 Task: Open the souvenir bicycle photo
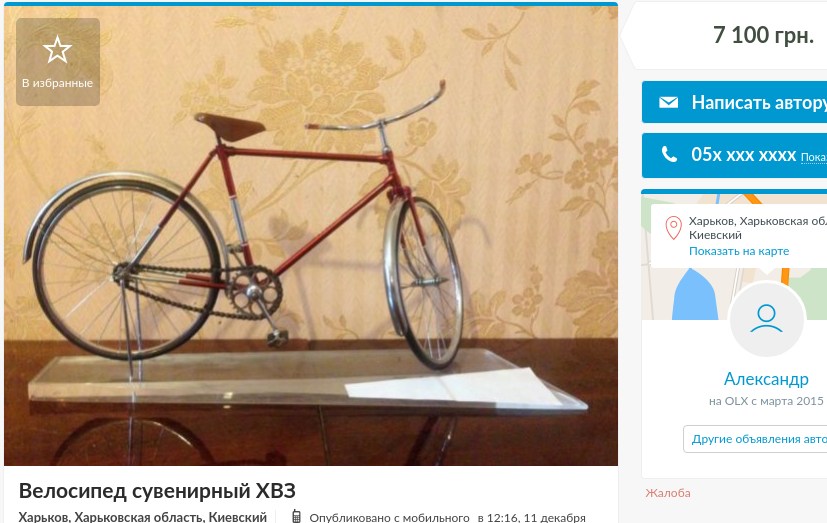tap(311, 236)
